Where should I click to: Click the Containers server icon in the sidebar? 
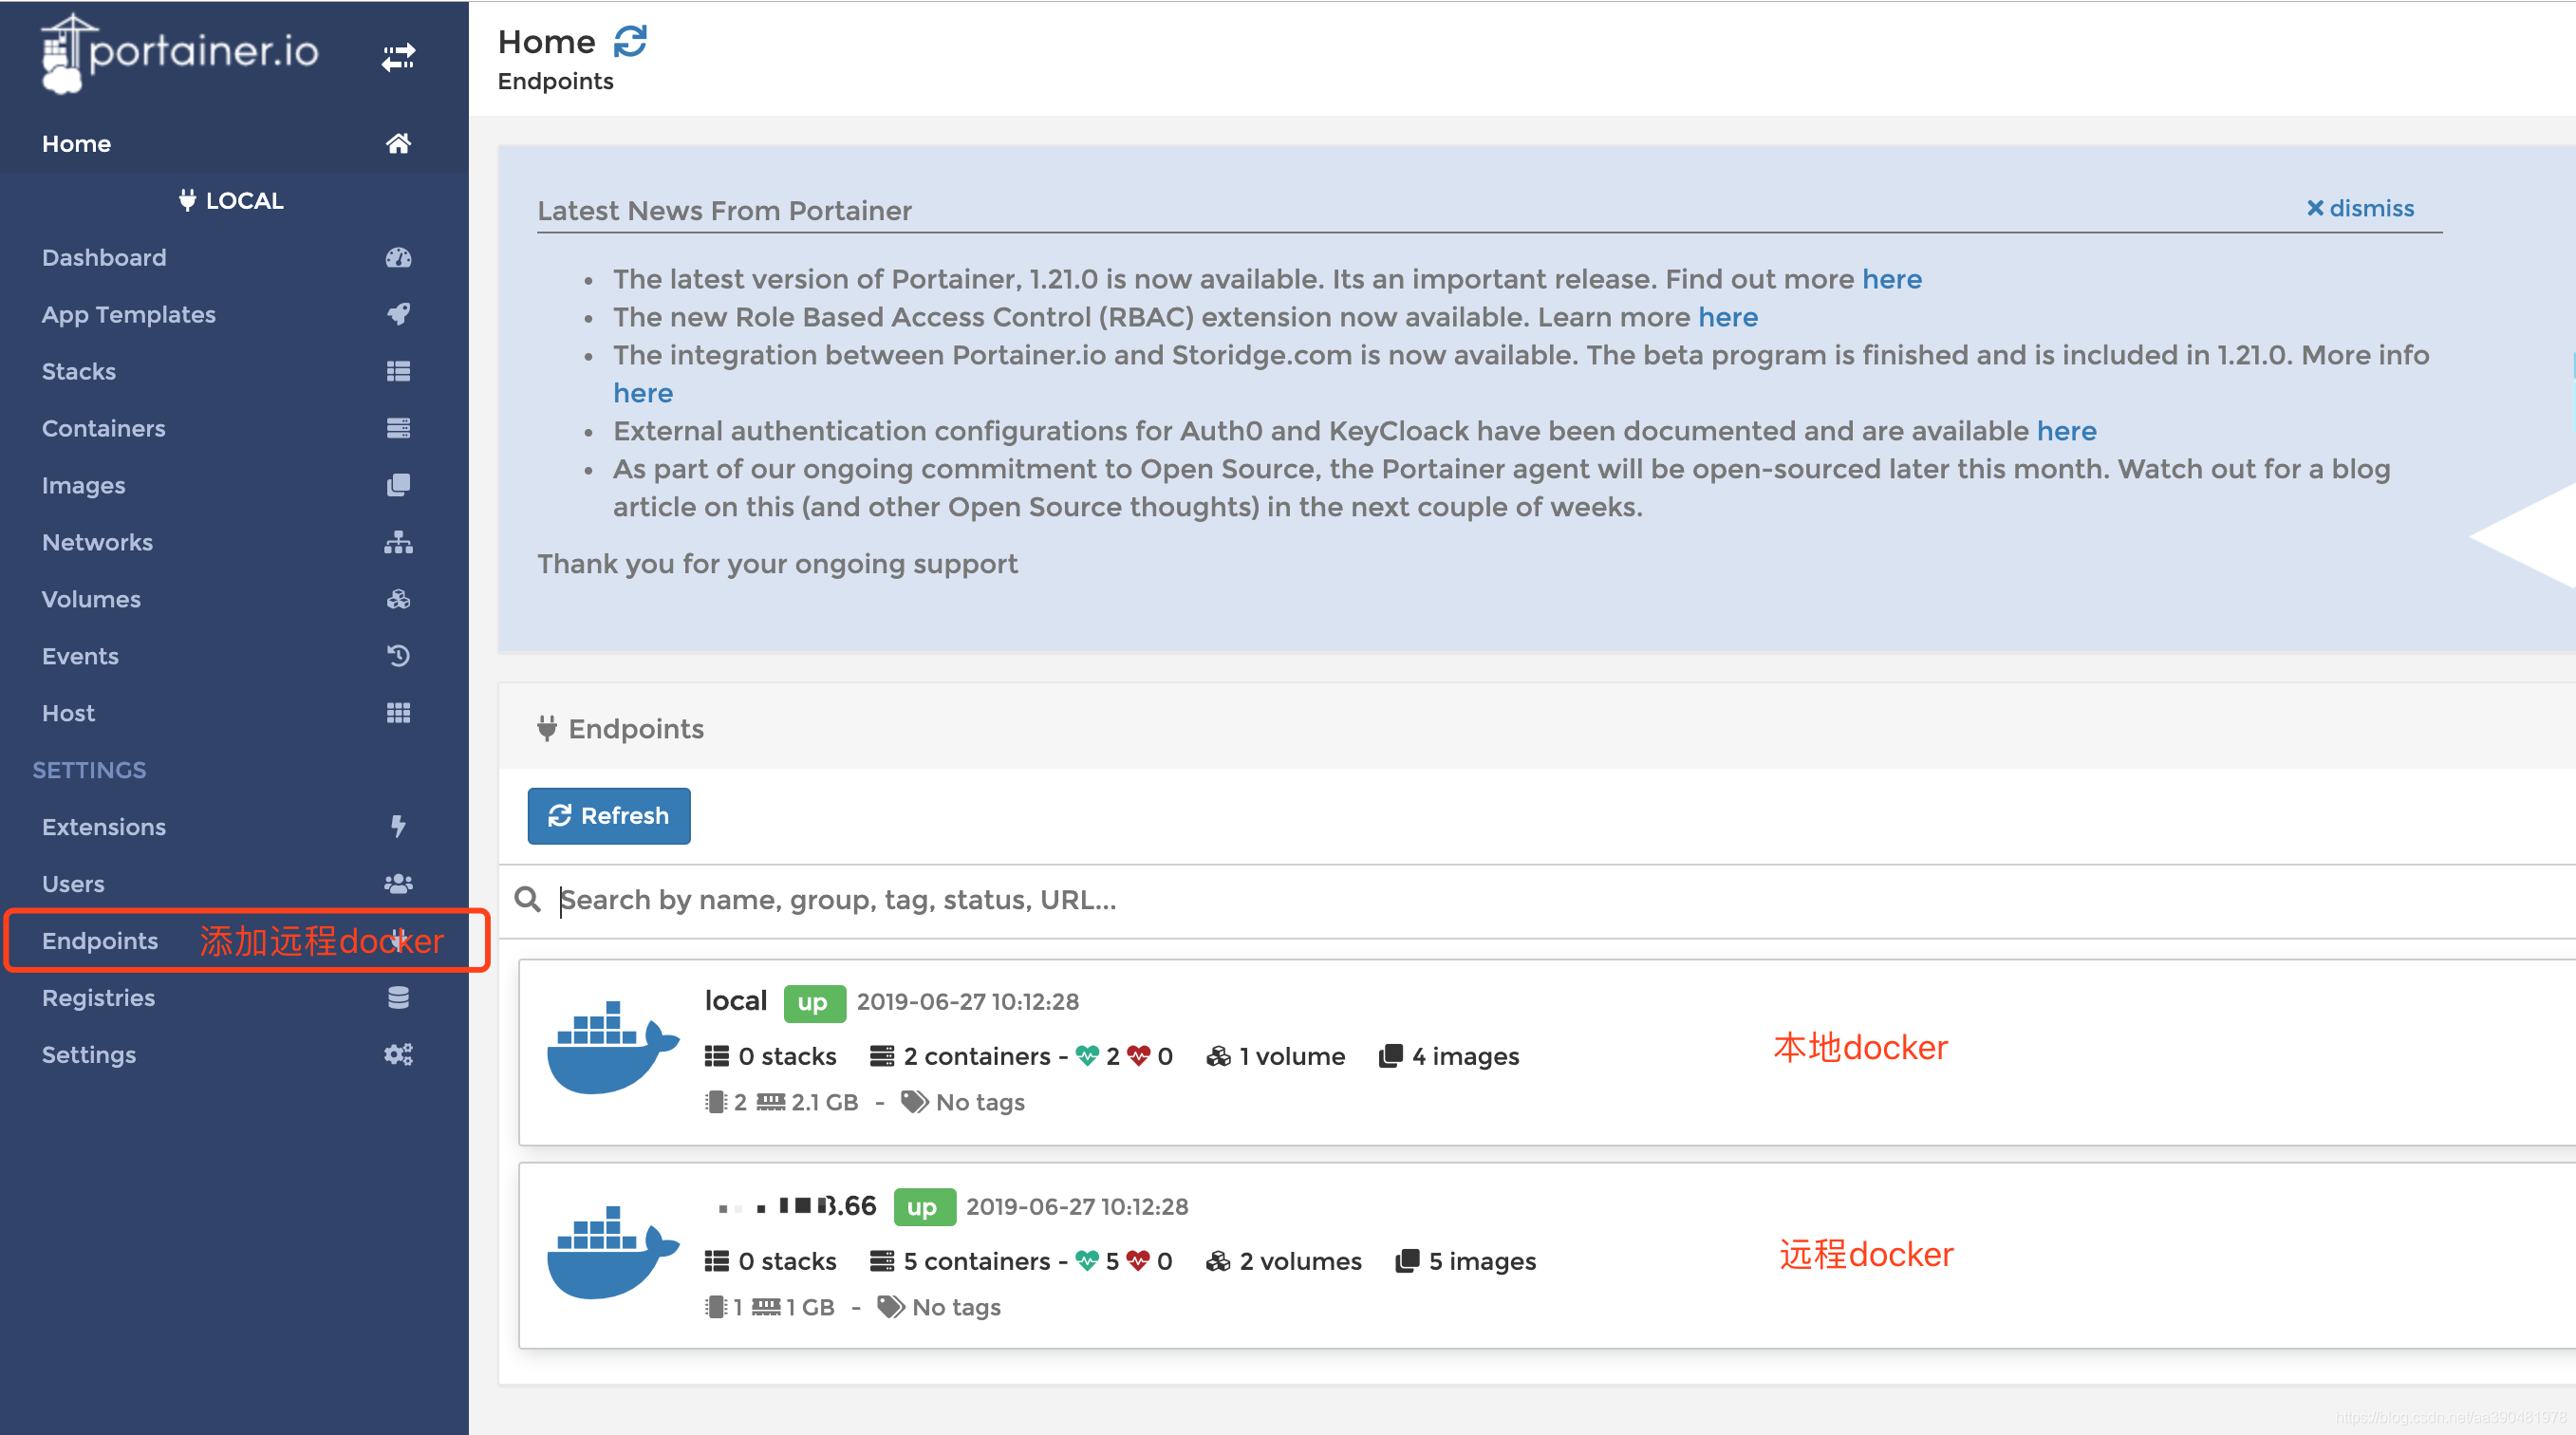tap(398, 428)
